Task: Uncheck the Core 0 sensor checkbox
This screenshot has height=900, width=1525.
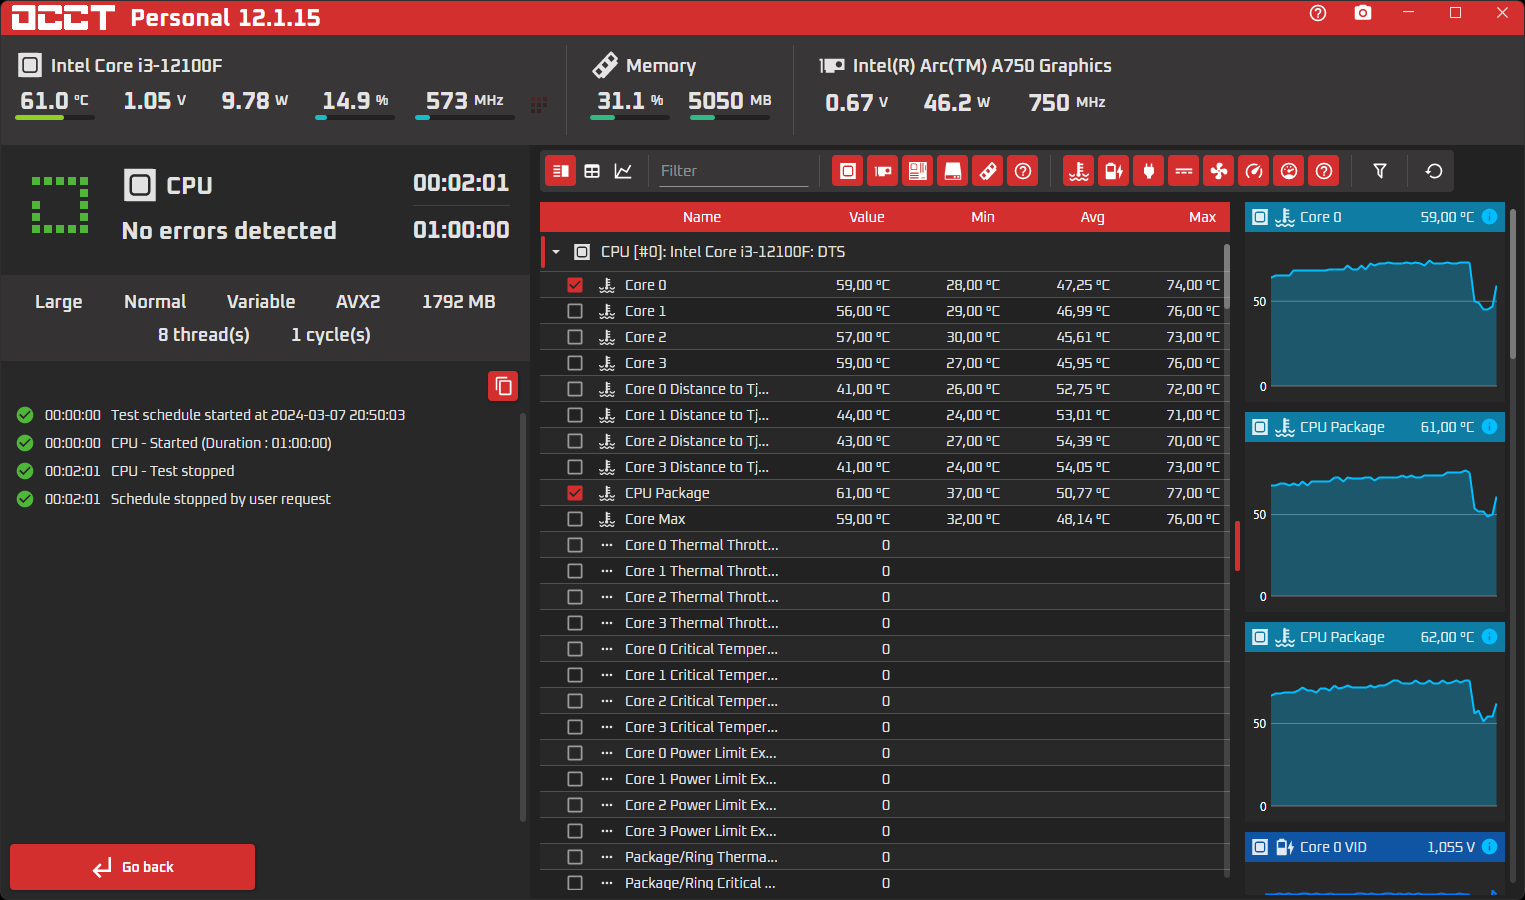Action: click(x=575, y=285)
